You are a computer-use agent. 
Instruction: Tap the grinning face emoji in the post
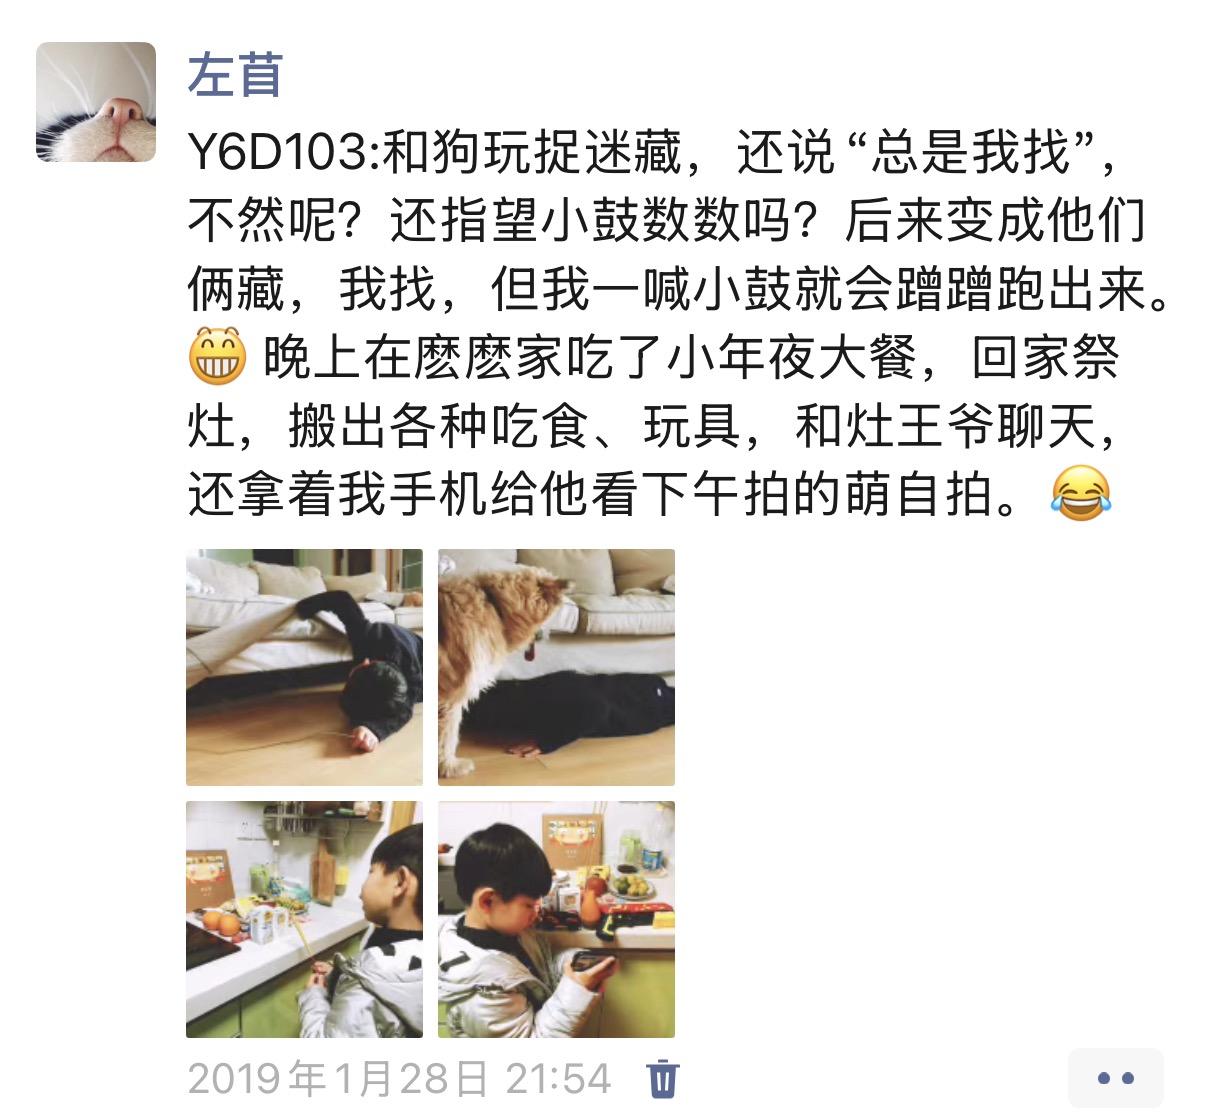217,356
